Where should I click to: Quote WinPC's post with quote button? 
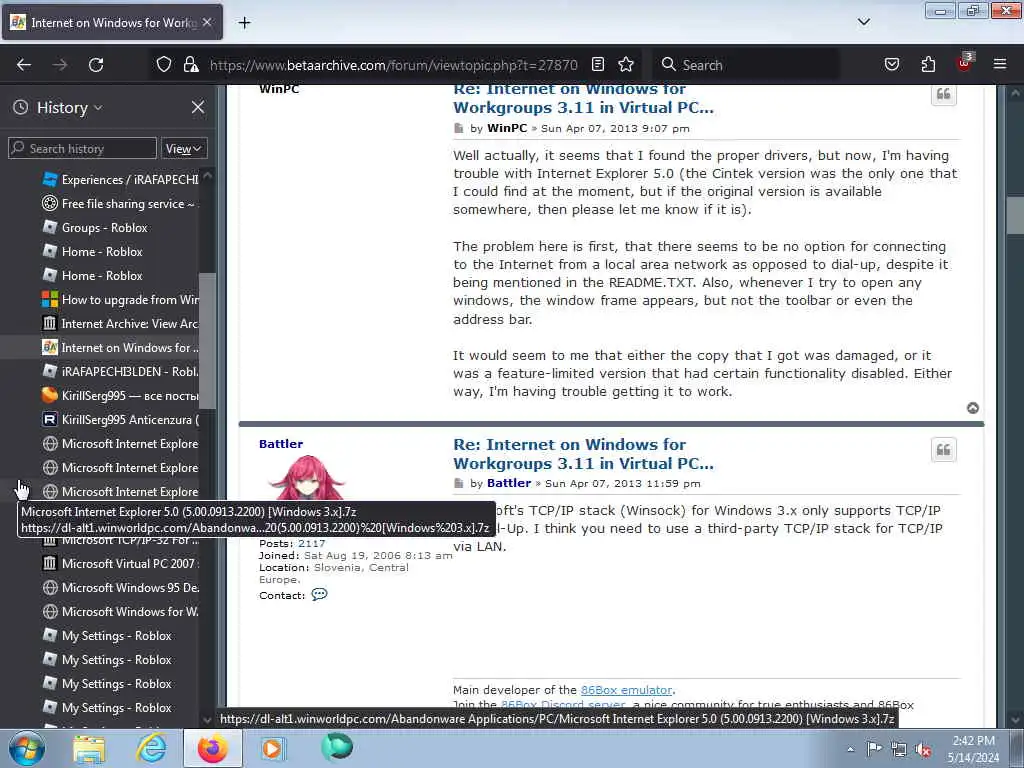(x=944, y=95)
